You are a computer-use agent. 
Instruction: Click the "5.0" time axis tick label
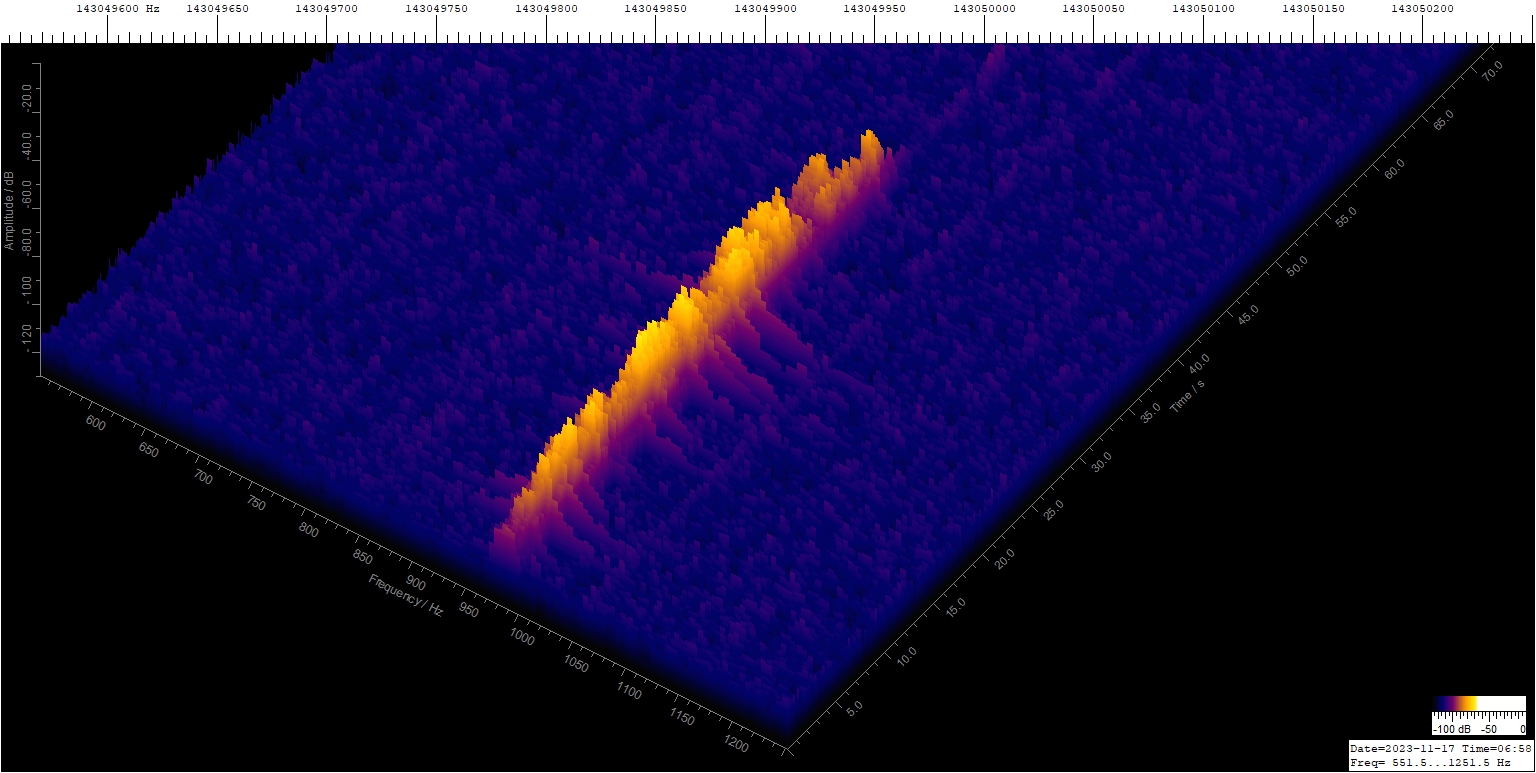pos(855,708)
